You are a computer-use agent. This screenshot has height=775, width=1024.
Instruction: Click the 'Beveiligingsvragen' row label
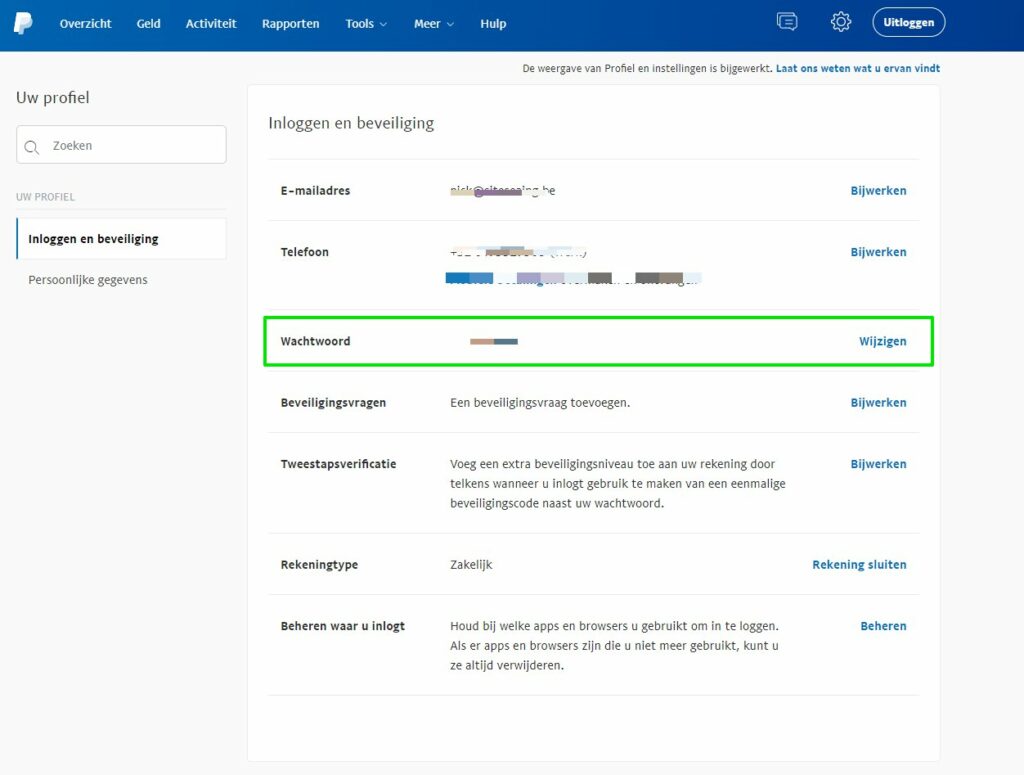tap(333, 403)
